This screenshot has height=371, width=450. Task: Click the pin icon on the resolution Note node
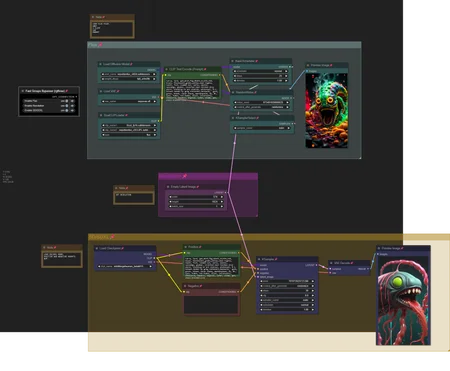(127, 188)
